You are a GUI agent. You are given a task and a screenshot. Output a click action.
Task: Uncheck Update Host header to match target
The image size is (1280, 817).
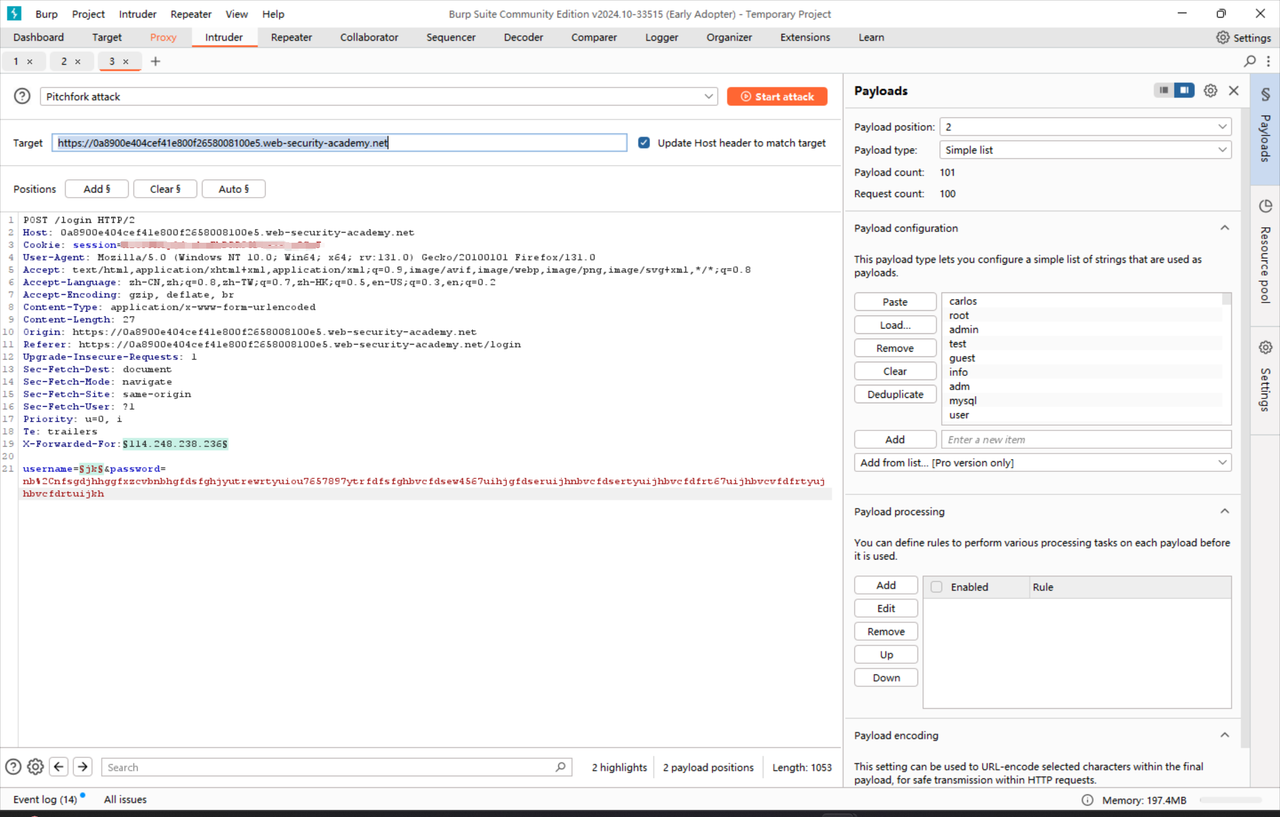pyautogui.click(x=643, y=142)
